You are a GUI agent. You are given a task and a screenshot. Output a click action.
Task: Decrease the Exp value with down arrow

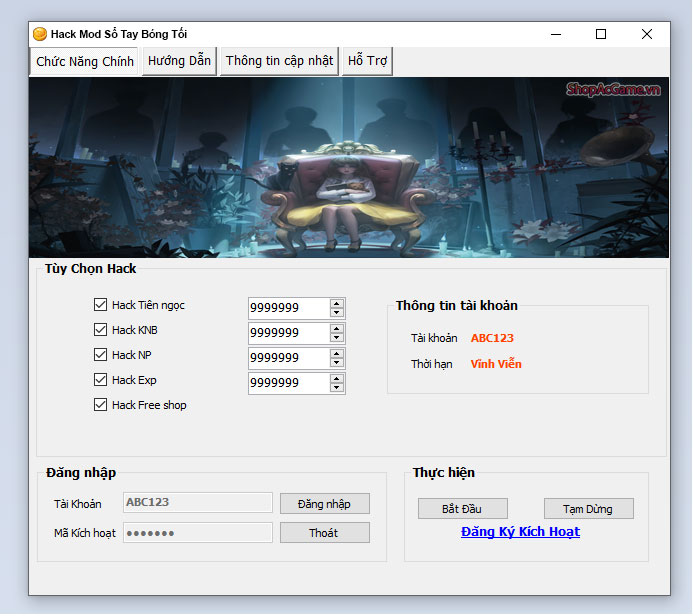(337, 388)
